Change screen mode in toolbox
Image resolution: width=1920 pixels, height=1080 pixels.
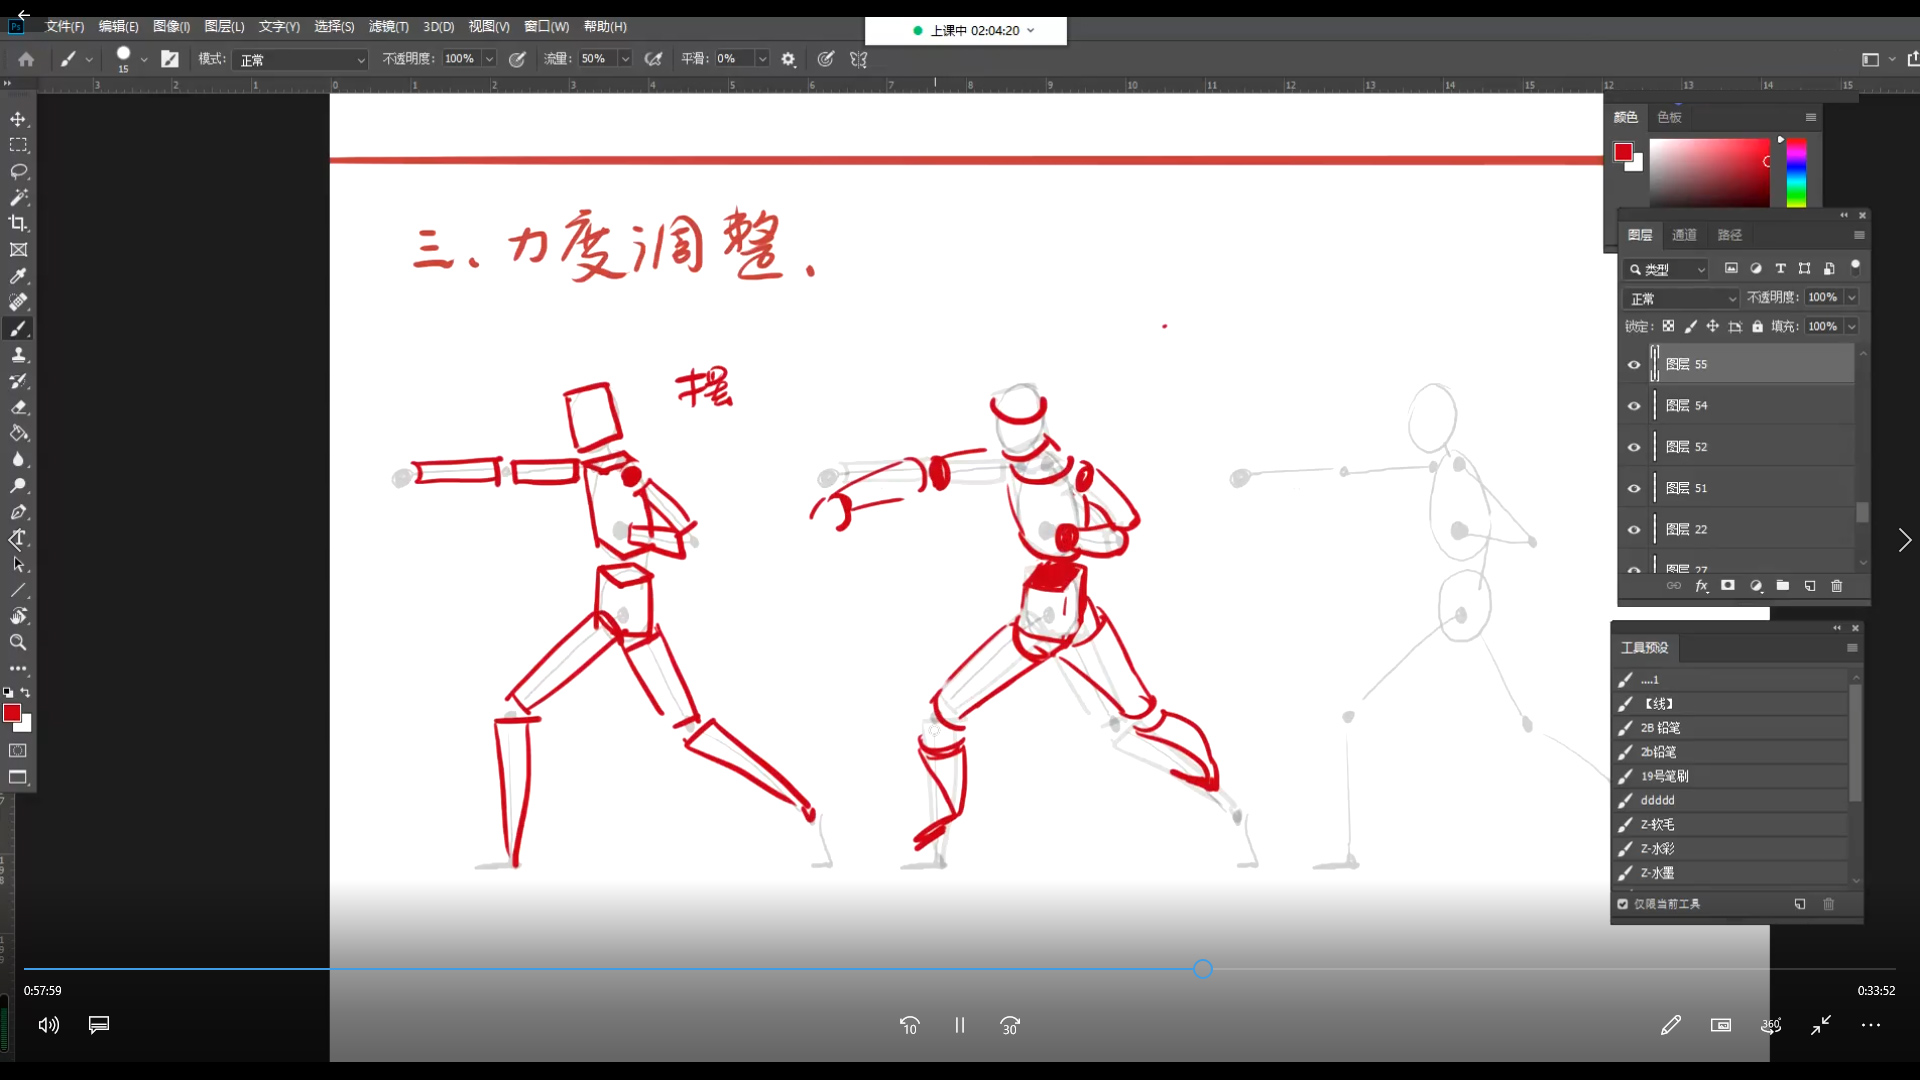[x=18, y=777]
